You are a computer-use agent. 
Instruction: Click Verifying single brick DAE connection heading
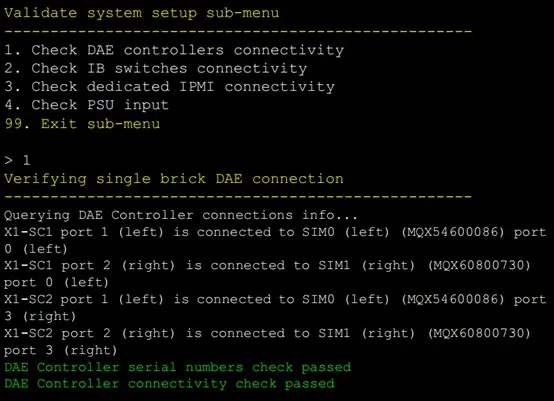[173, 179]
